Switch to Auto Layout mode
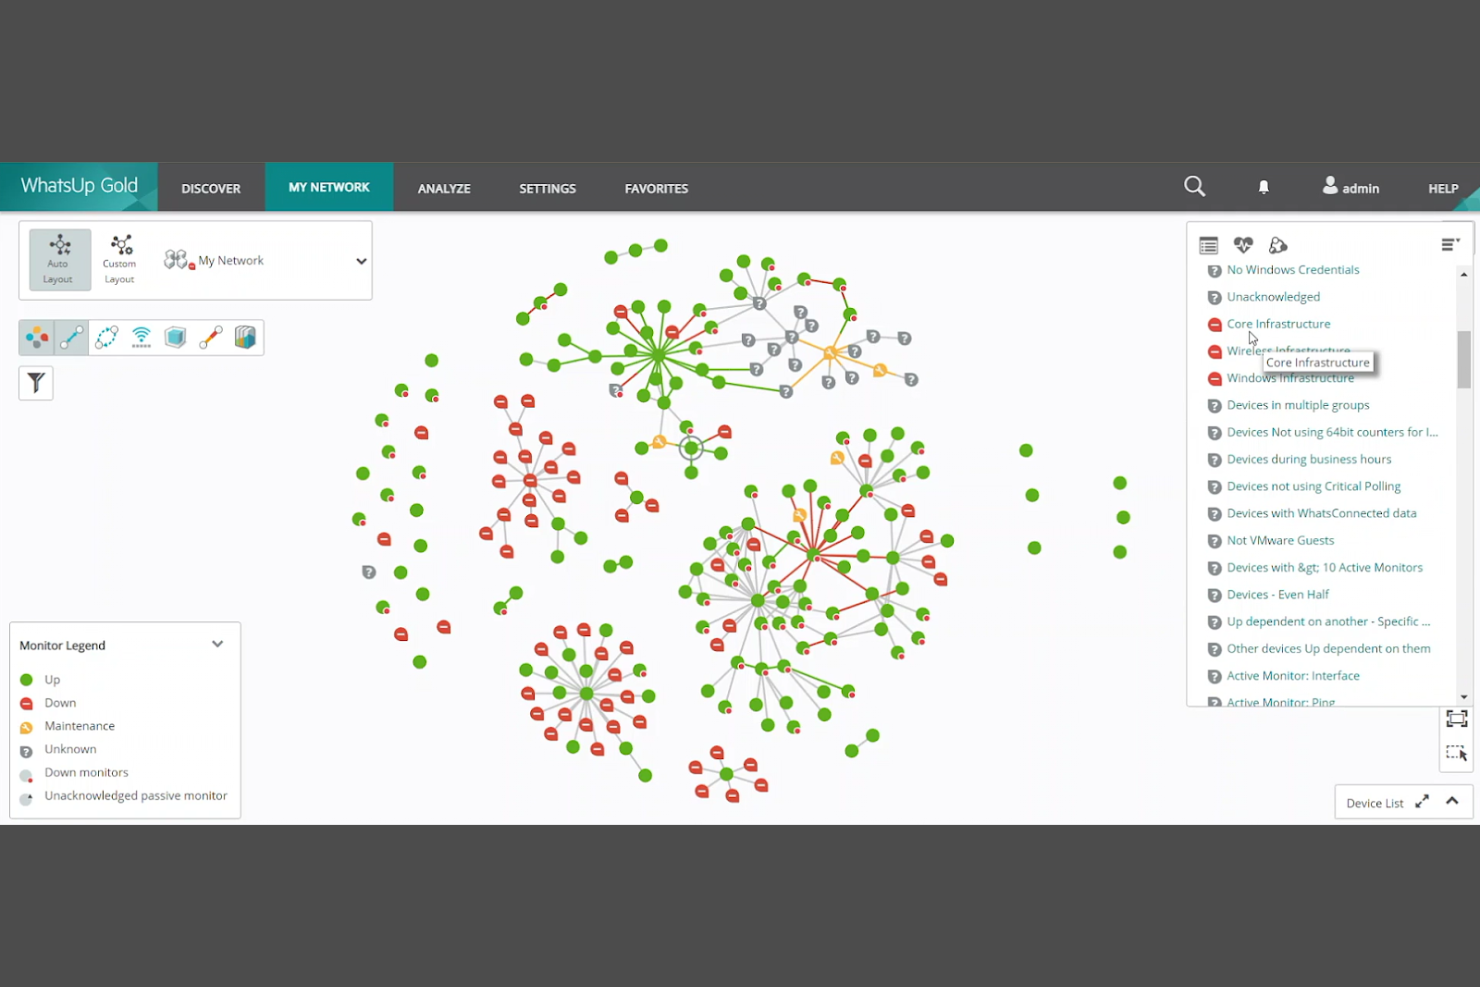Screen dimensions: 1480x987 point(59,259)
